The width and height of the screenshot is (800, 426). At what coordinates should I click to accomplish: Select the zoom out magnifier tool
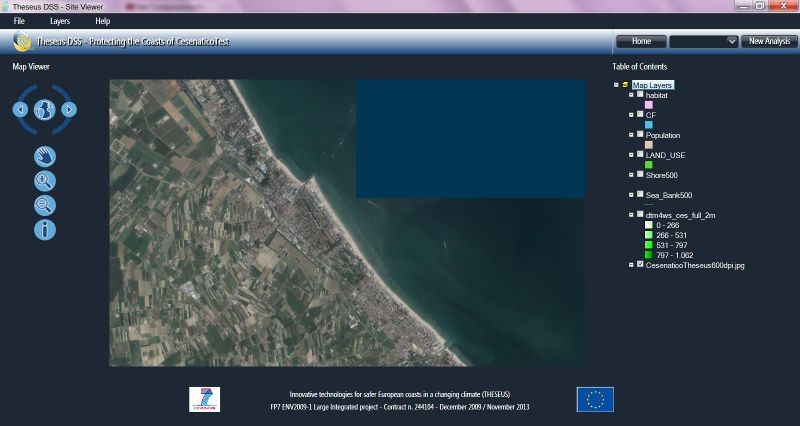click(44, 205)
